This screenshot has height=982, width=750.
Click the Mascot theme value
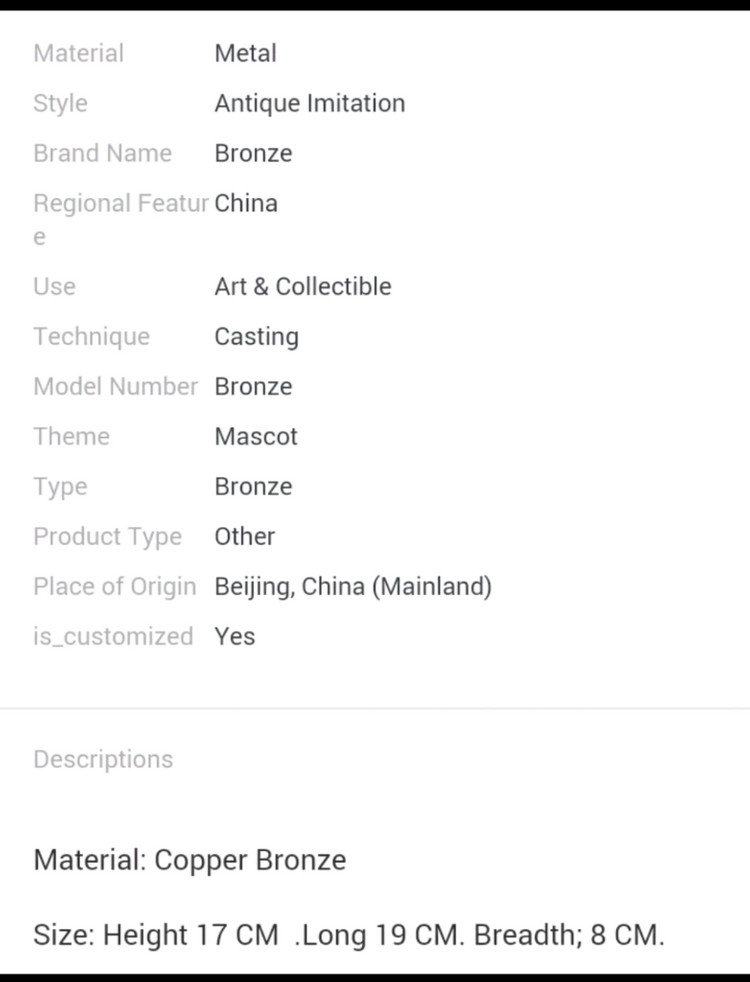coord(255,436)
